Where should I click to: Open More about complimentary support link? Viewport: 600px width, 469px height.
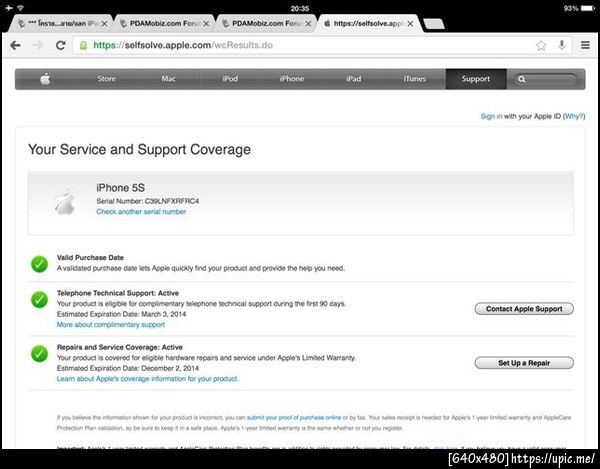[x=111, y=324]
